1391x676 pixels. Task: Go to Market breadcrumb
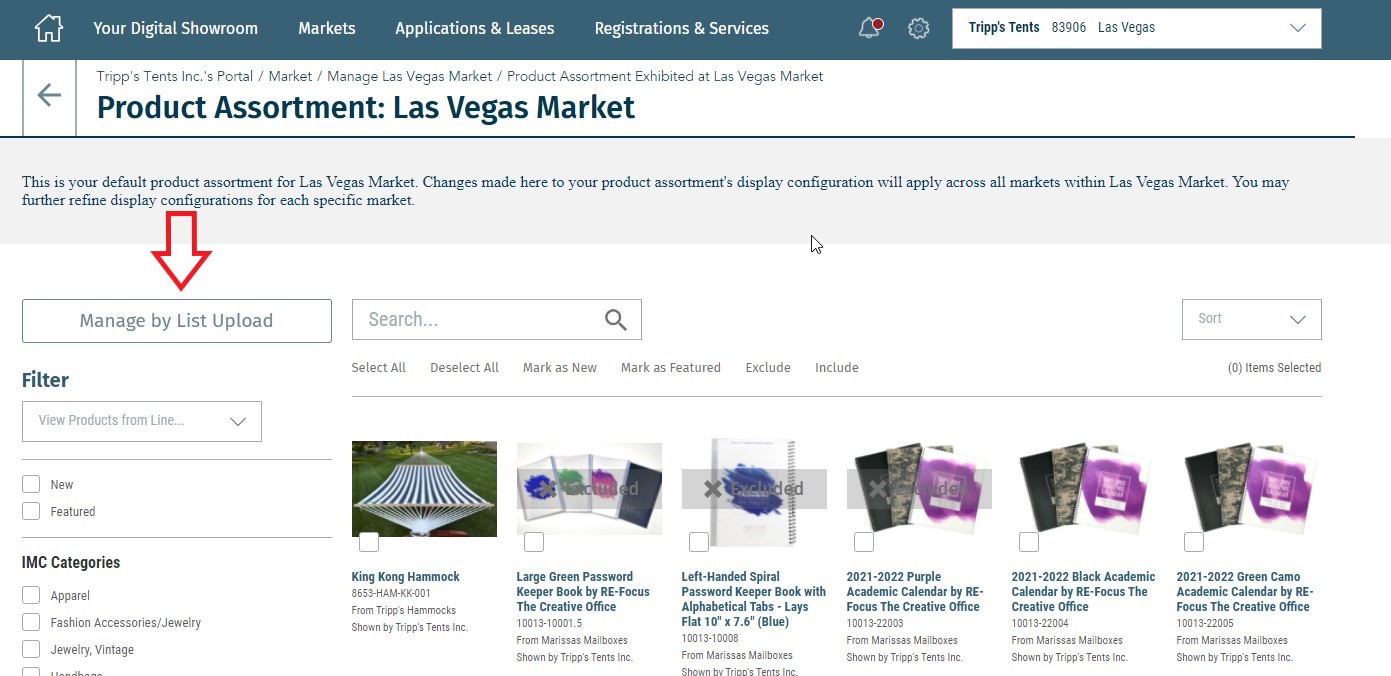[x=290, y=76]
